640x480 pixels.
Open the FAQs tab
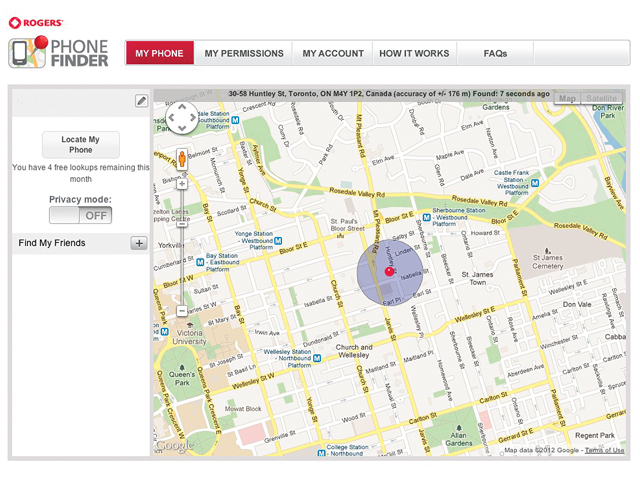[x=495, y=53]
